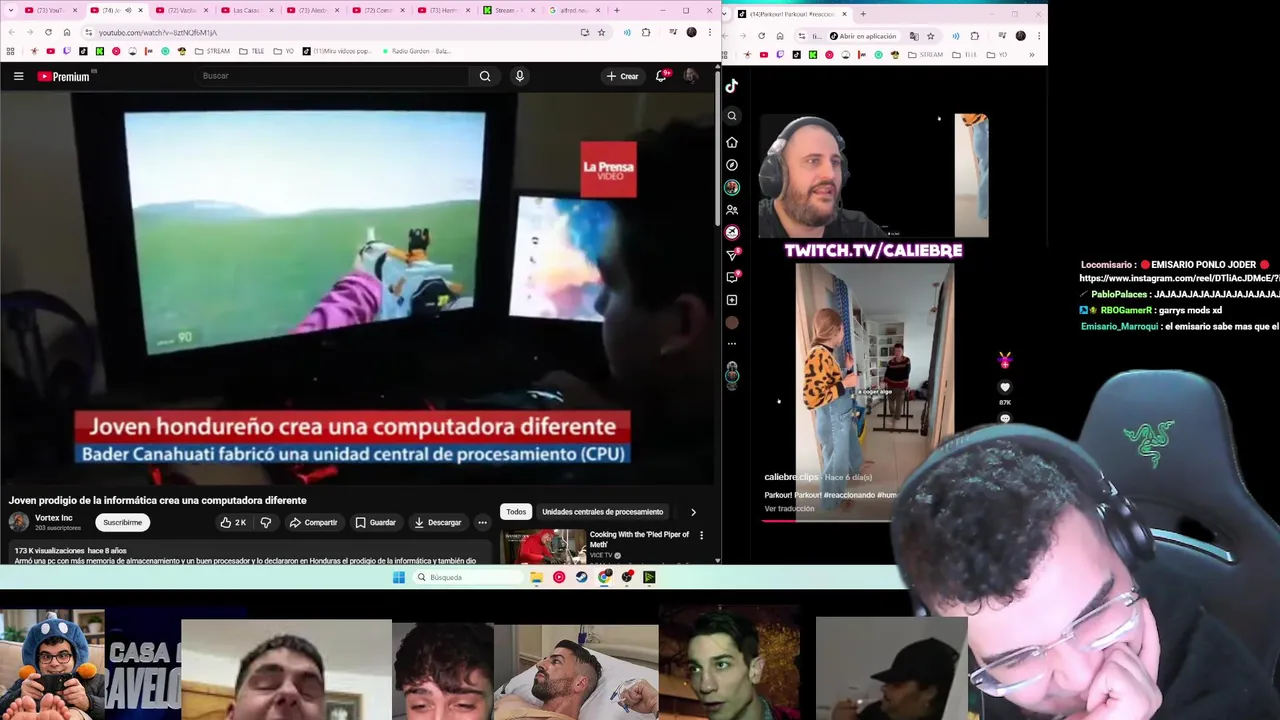Screen dimensions: 1280x720
Task: Click the YouTube Premium logo
Action: coord(65,76)
